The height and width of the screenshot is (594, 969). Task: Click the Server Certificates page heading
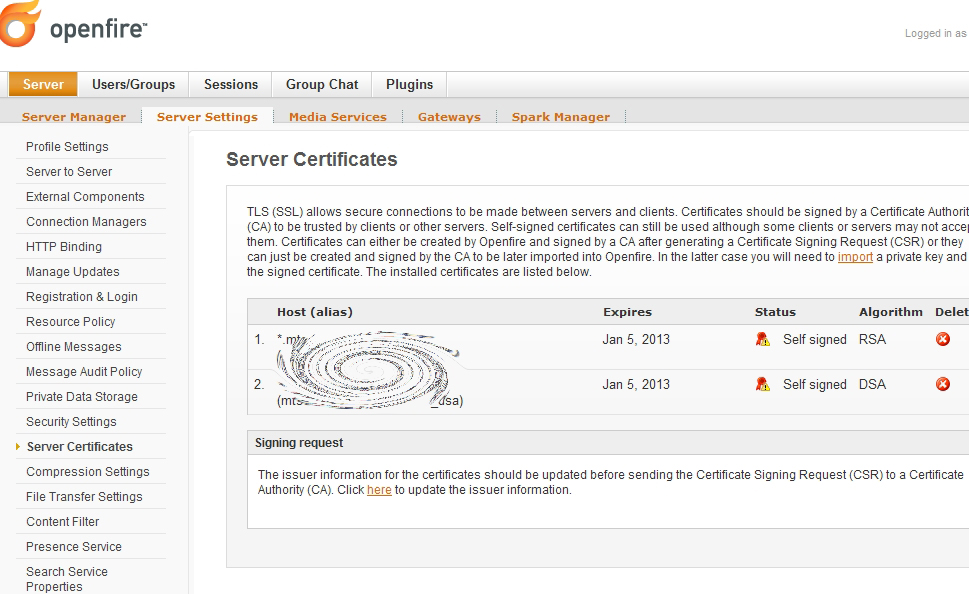[311, 159]
